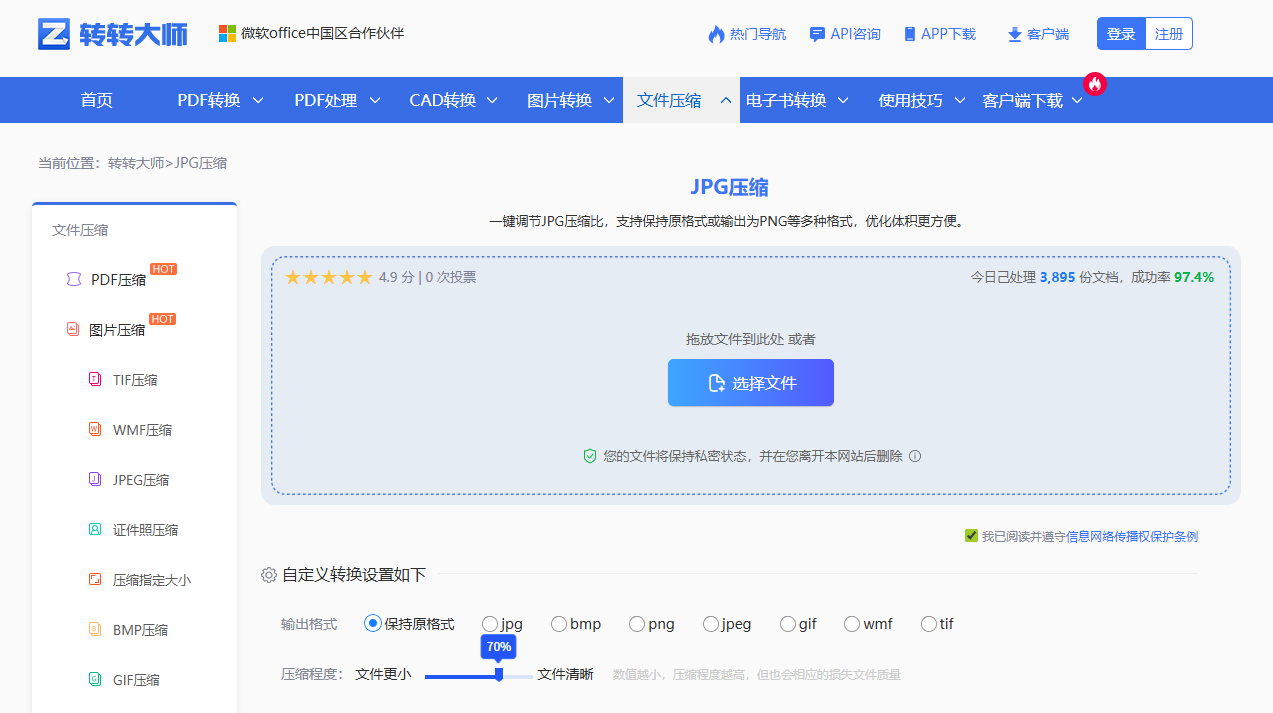The width and height of the screenshot is (1273, 713).
Task: Click the green shield privacy icon
Action: coord(590,456)
